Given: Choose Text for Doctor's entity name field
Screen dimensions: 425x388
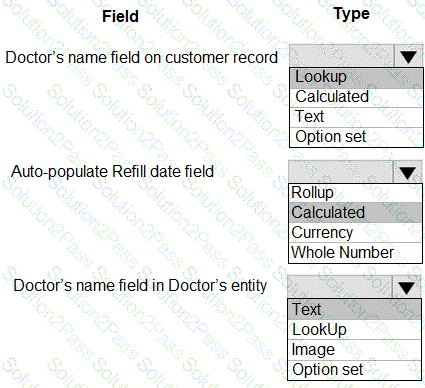Looking at the screenshot, I should coord(354,309).
